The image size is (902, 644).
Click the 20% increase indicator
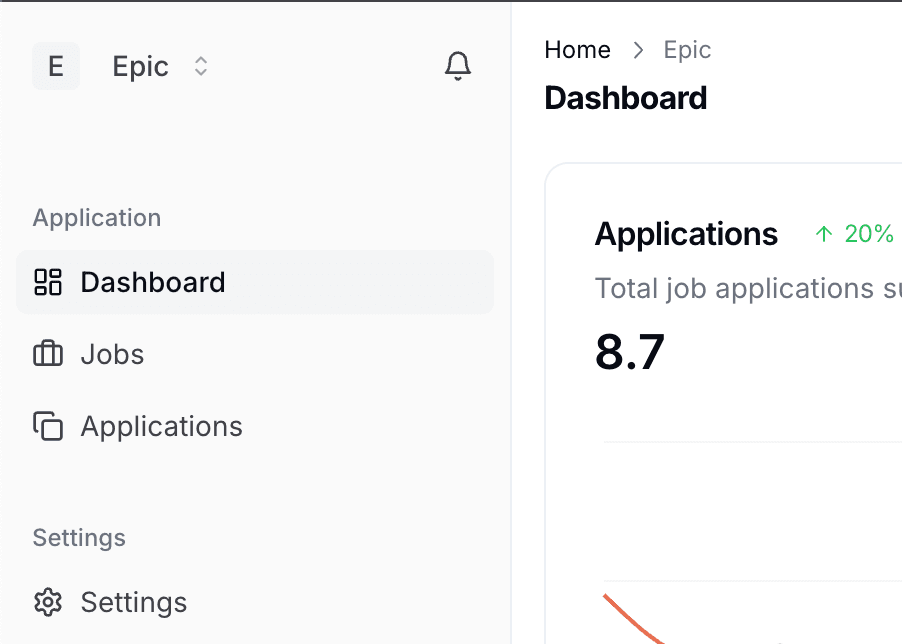[x=854, y=233]
